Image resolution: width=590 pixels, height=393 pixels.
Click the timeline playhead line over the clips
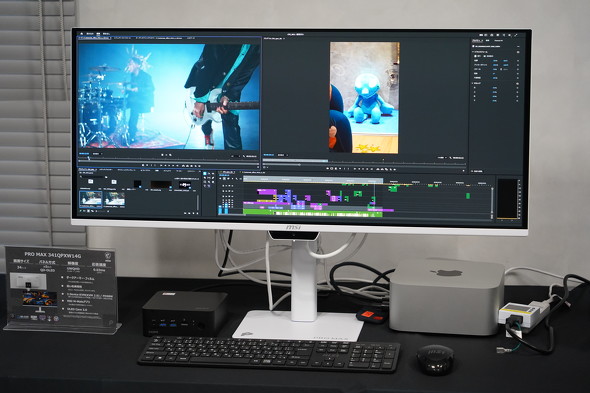(374, 196)
